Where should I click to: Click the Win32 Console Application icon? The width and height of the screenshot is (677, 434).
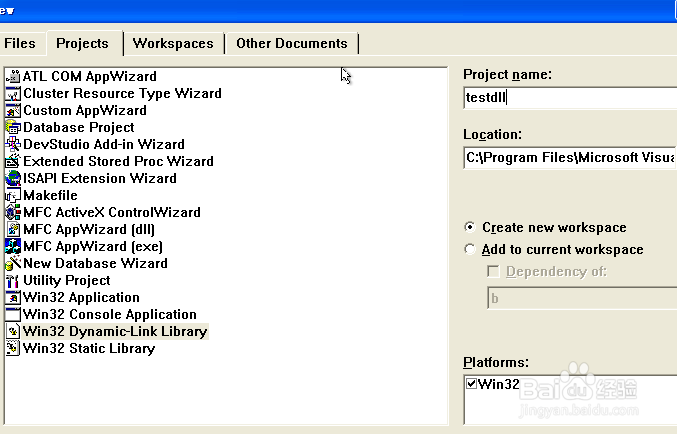pyautogui.click(x=13, y=314)
